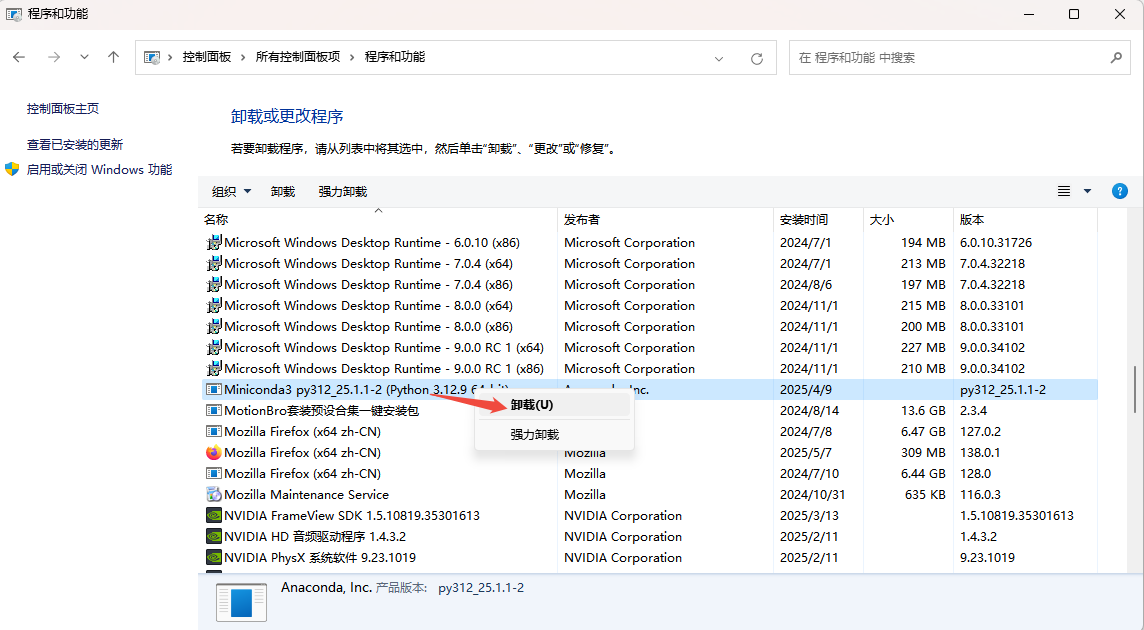Click the Desktop Runtime 9.0.0 RC 1 (x86) icon
The image size is (1144, 630).
[213, 369]
